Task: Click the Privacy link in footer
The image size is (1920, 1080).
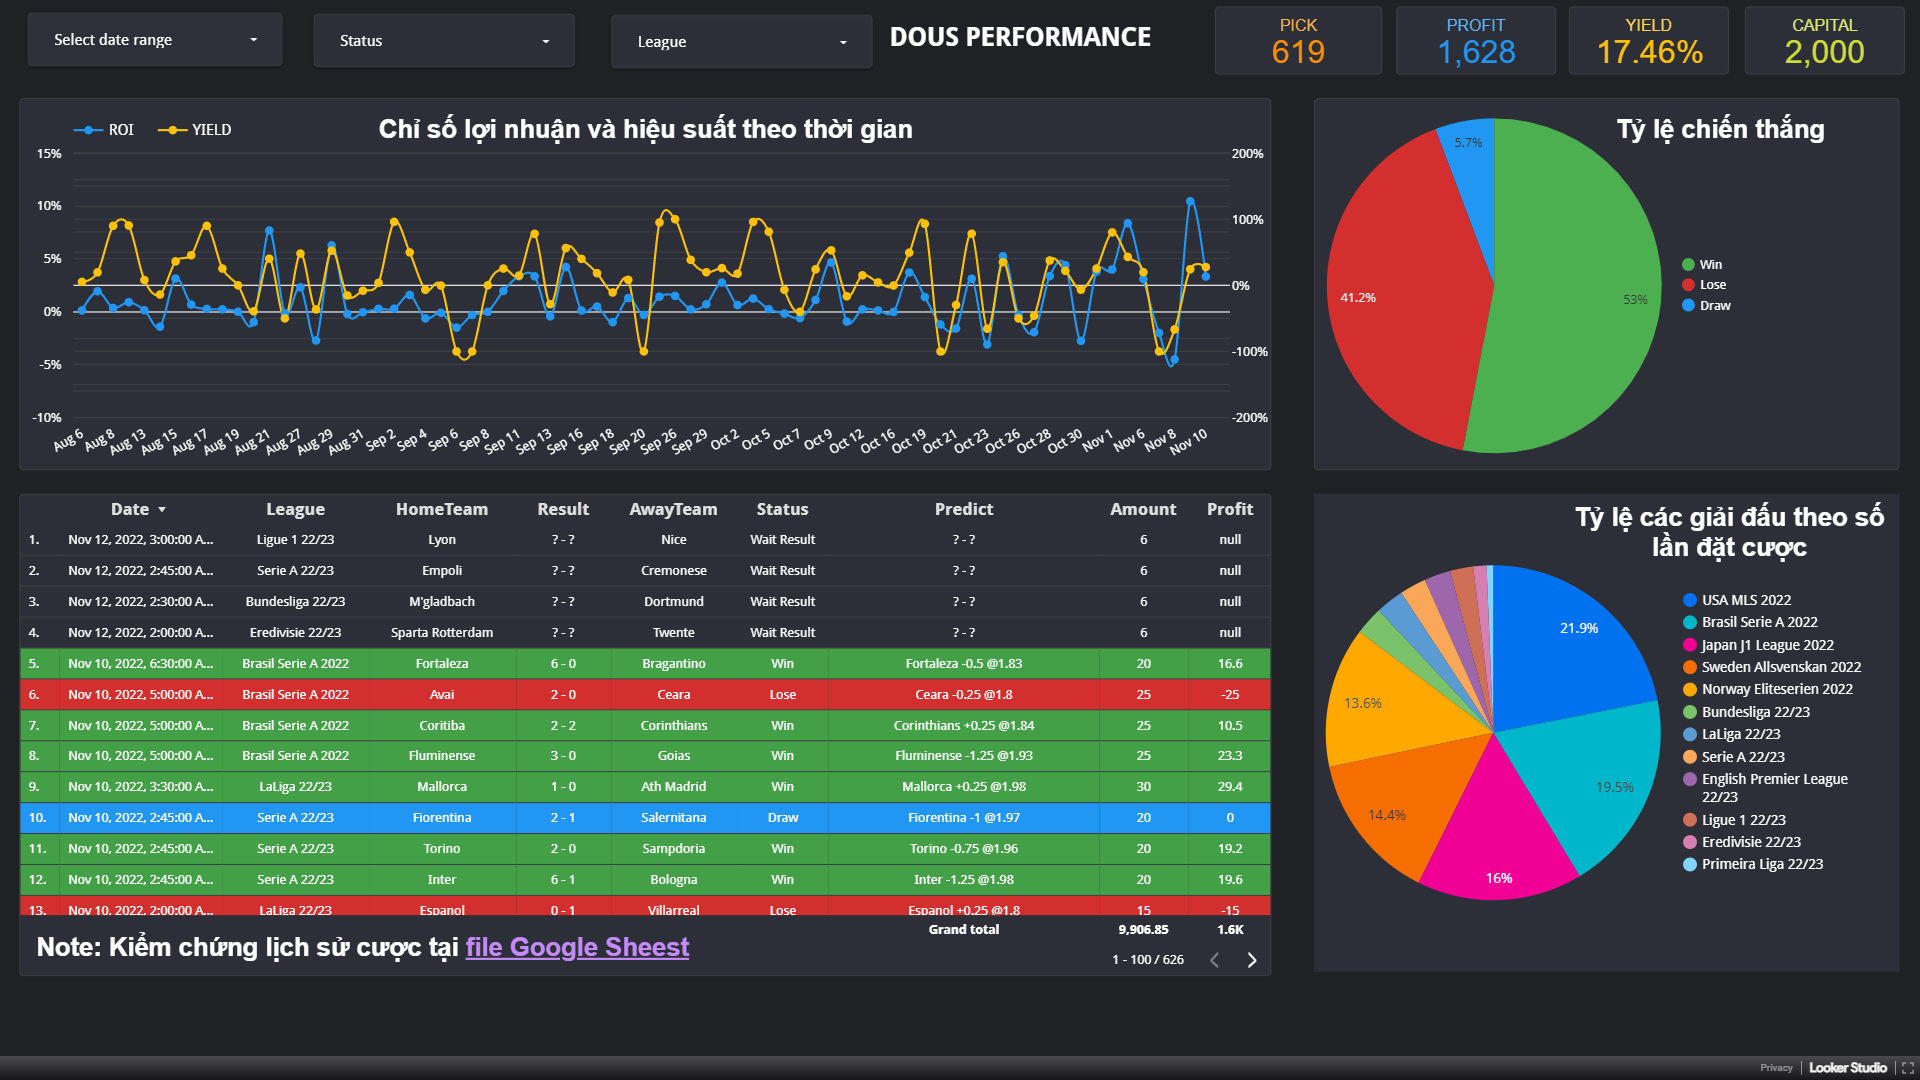Action: 1776,1068
